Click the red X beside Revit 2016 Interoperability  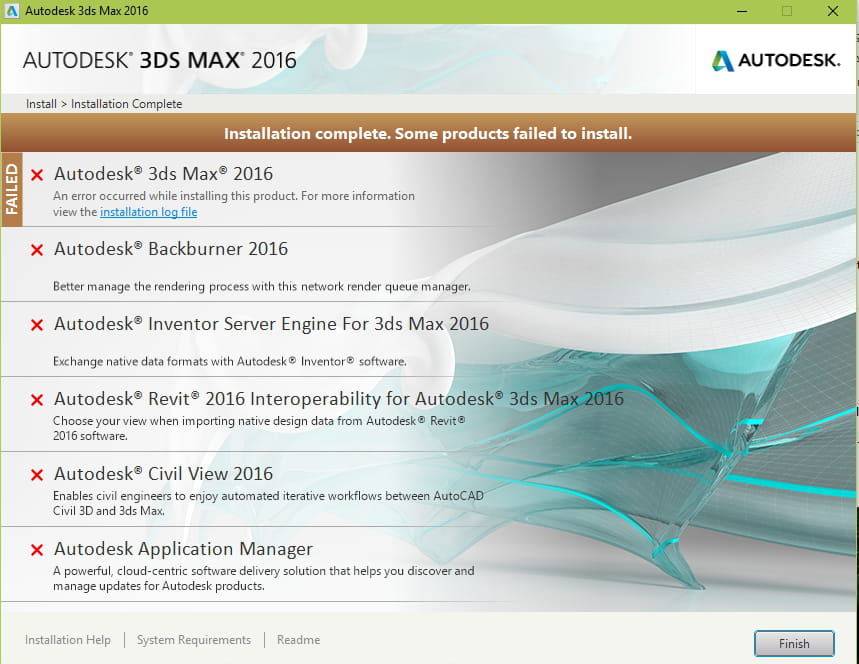(x=37, y=400)
